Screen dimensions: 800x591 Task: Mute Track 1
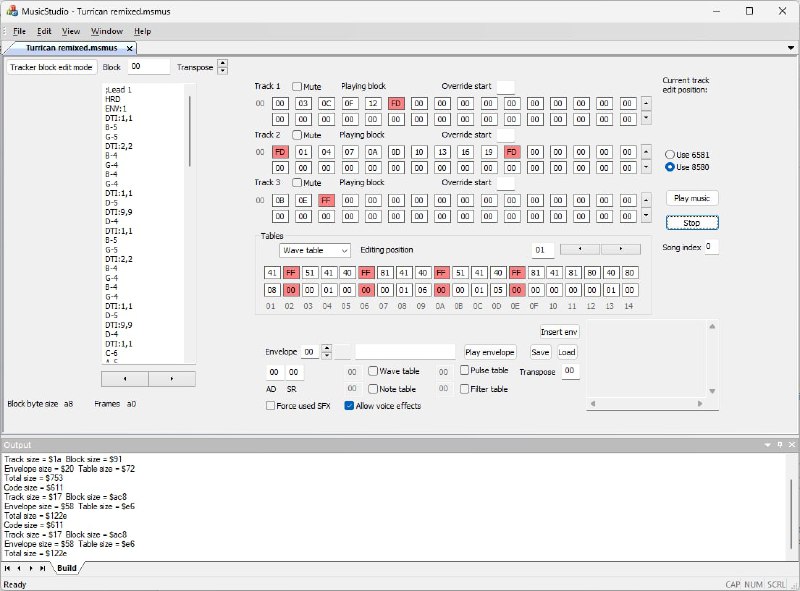297,87
